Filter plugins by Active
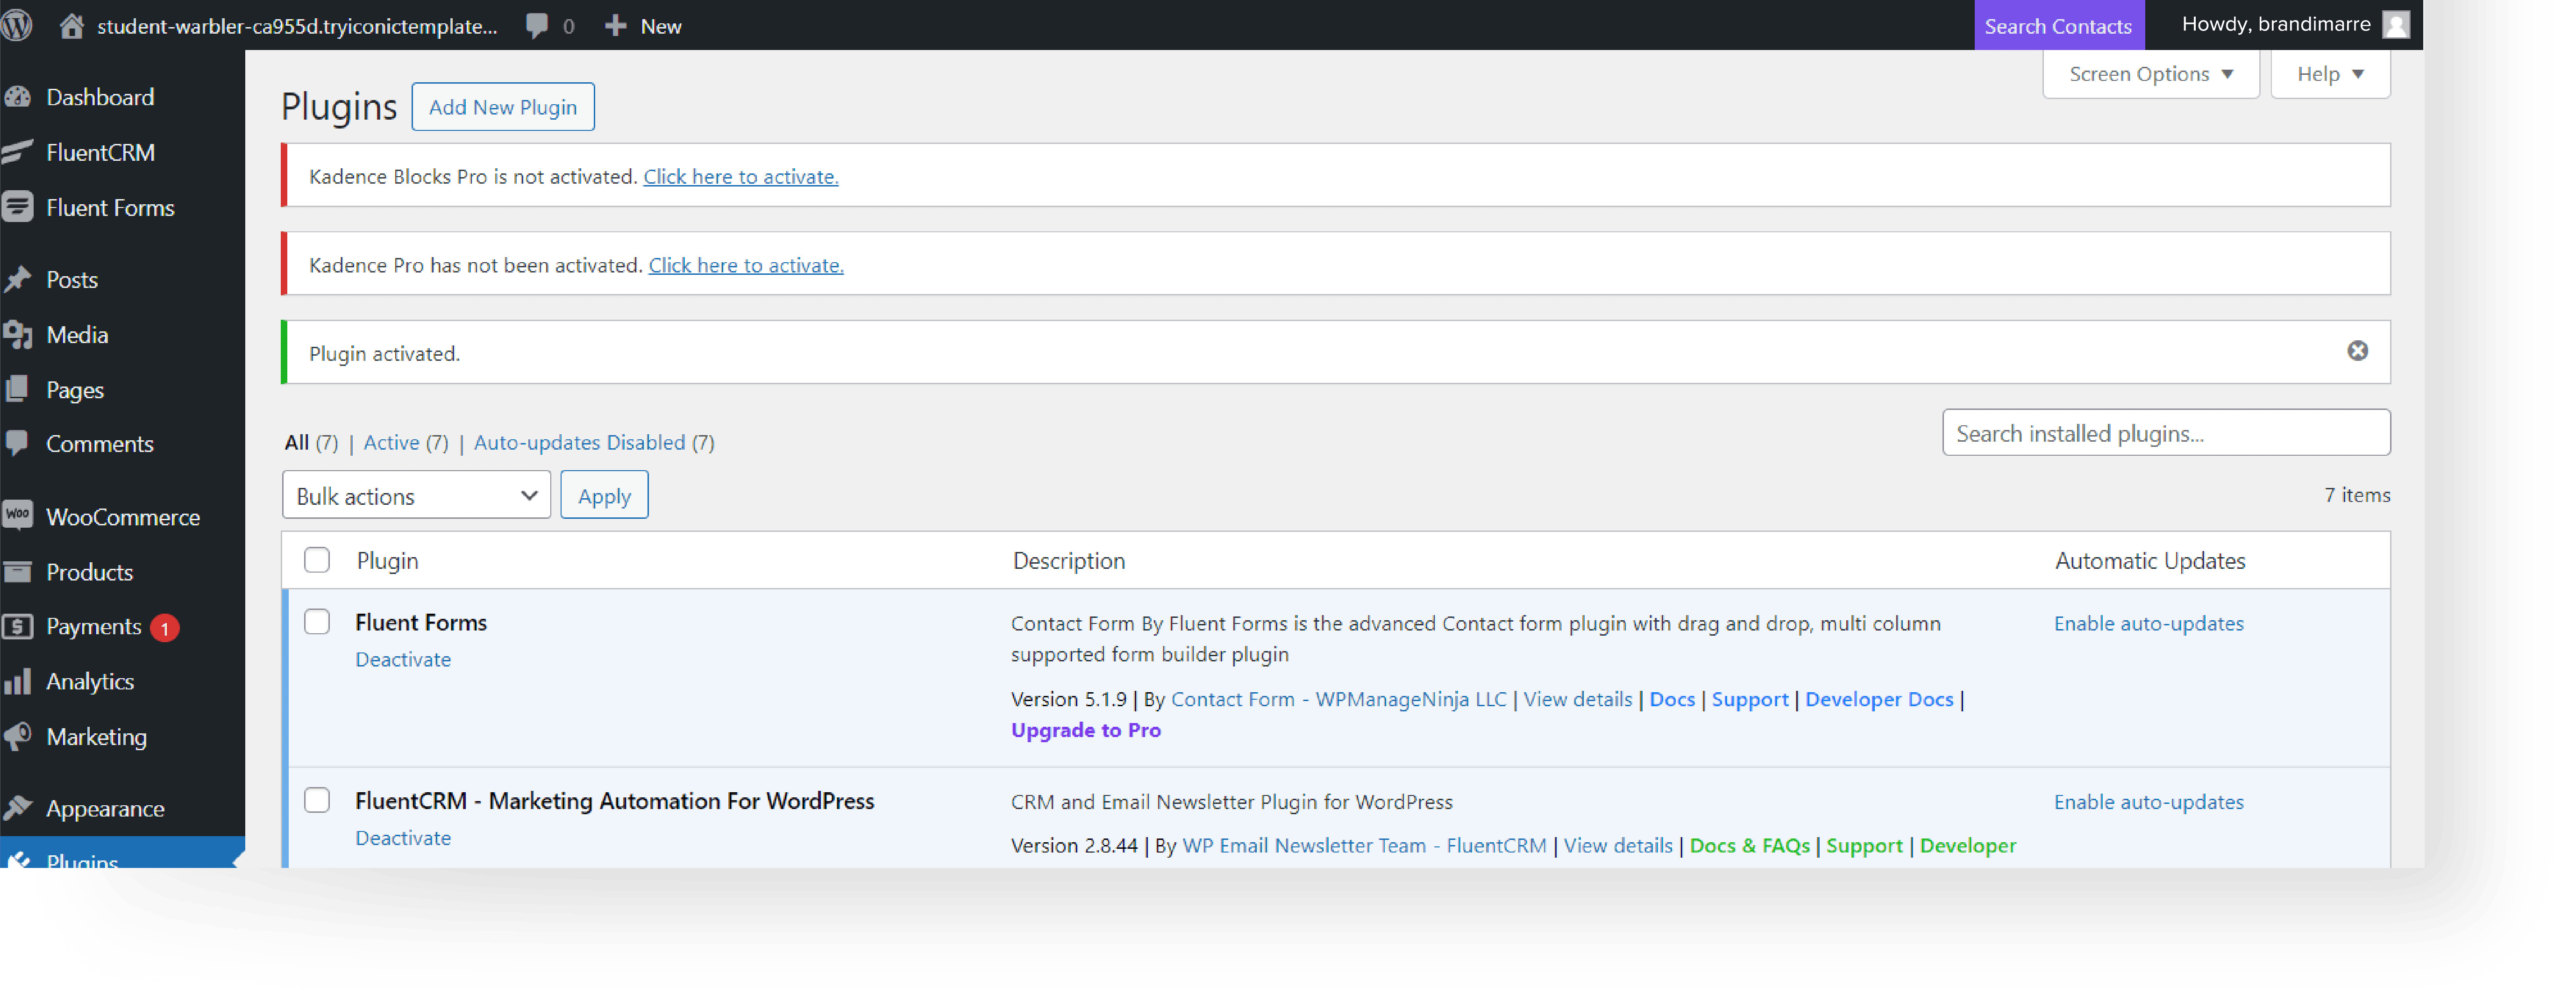This screenshot has height=996, width=2576. 391,442
